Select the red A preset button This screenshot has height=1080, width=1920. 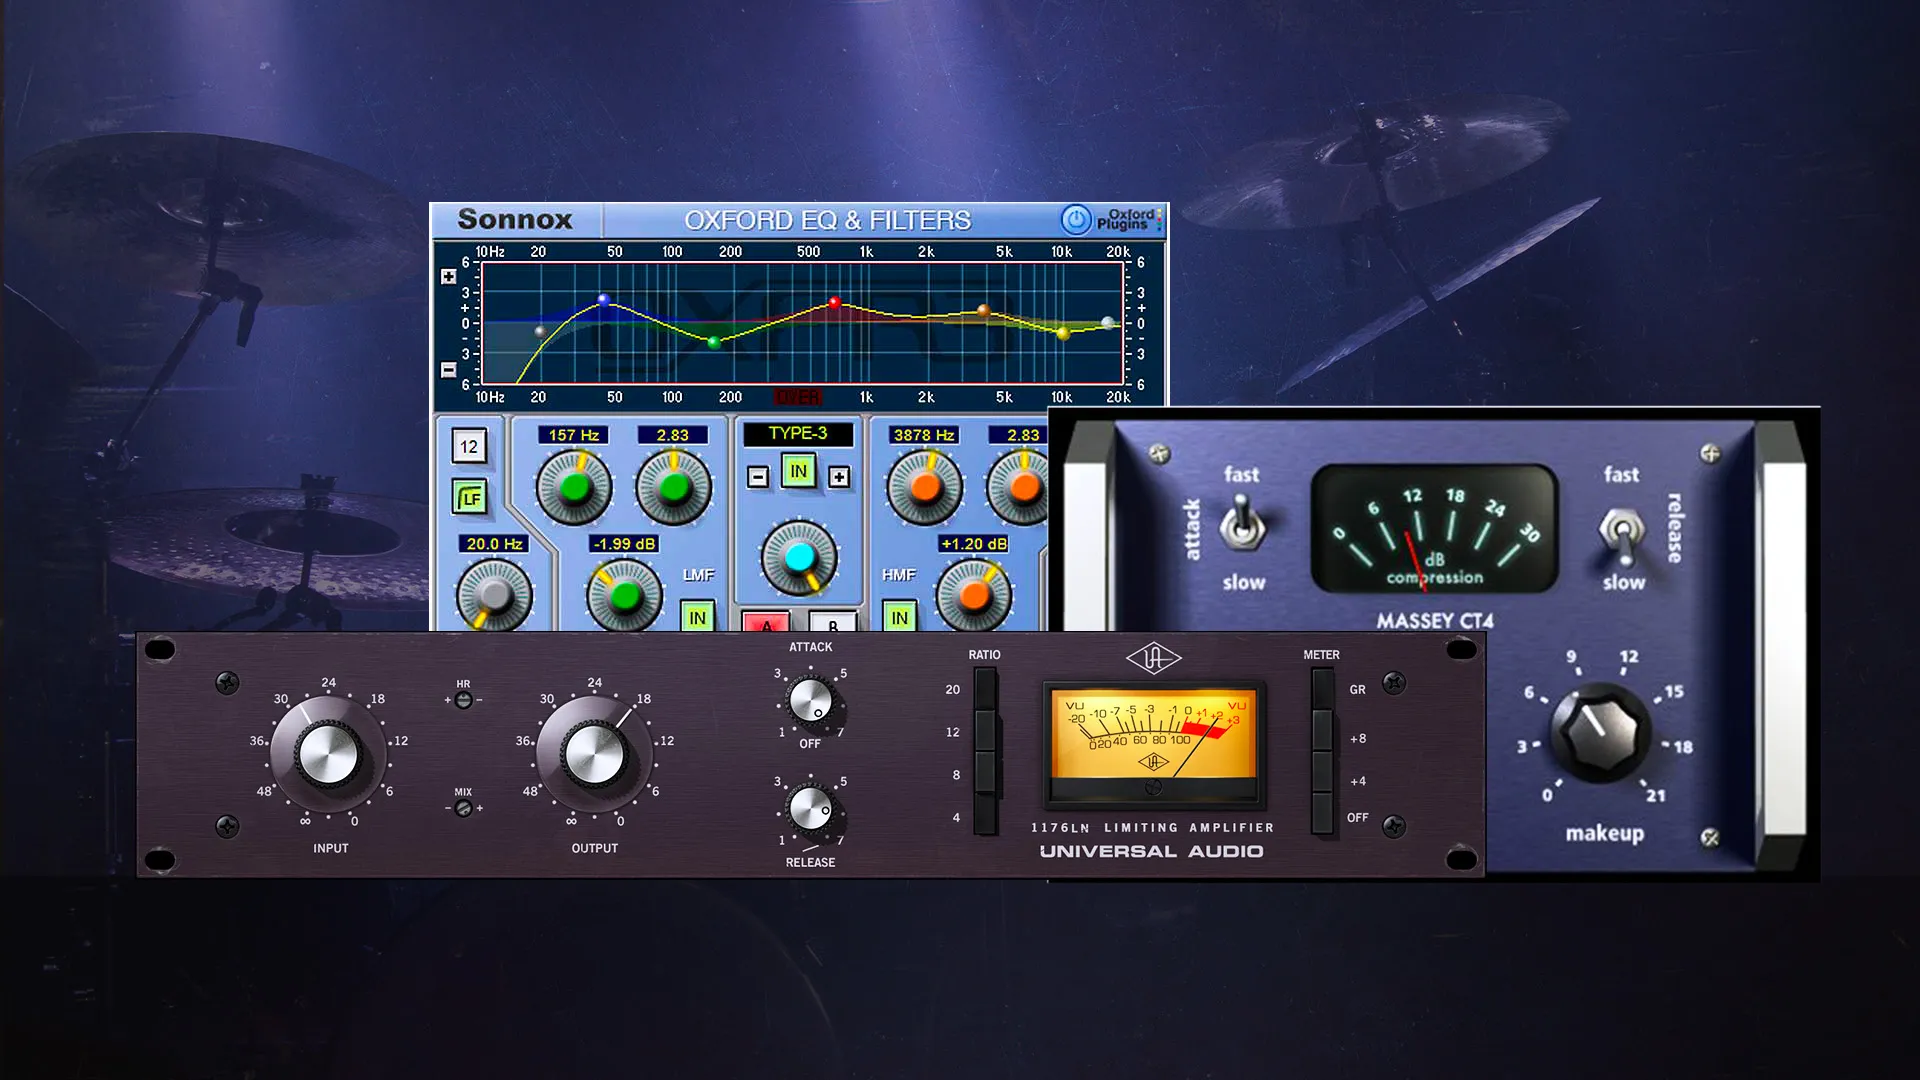pyautogui.click(x=767, y=622)
